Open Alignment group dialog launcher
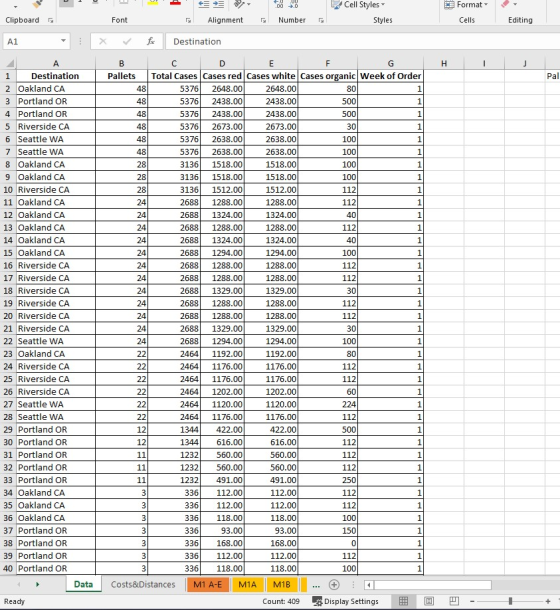The image size is (560, 610). click(x=263, y=20)
